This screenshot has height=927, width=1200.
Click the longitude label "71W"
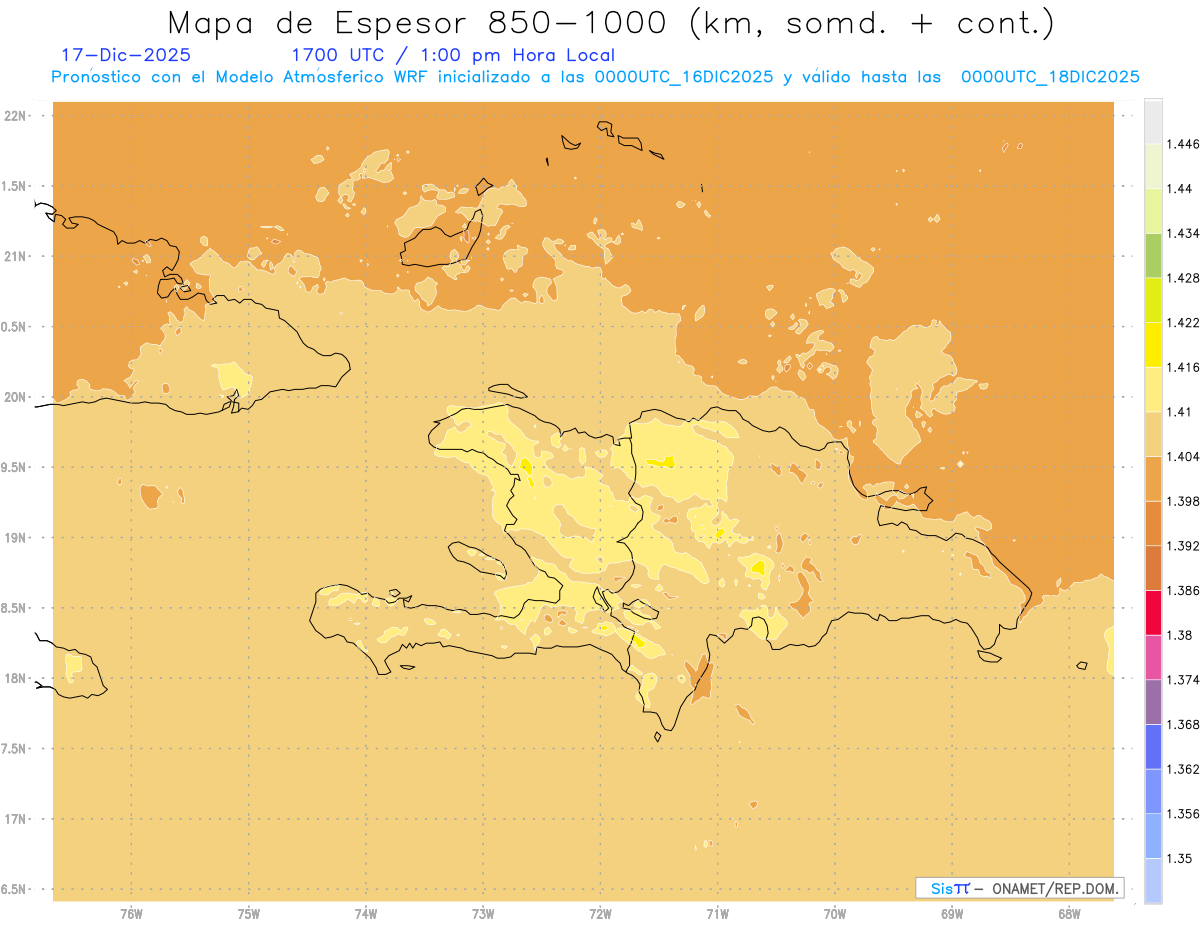(717, 913)
